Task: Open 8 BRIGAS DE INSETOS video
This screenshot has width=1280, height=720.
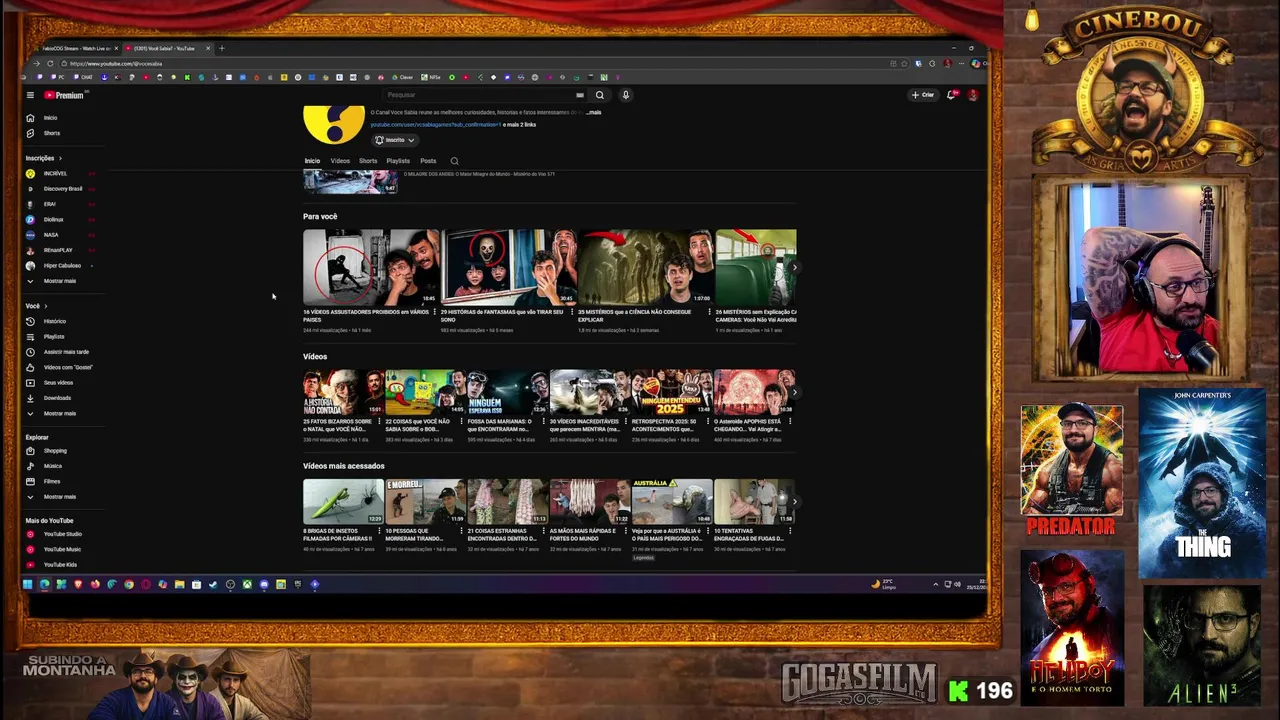Action: pyautogui.click(x=343, y=501)
